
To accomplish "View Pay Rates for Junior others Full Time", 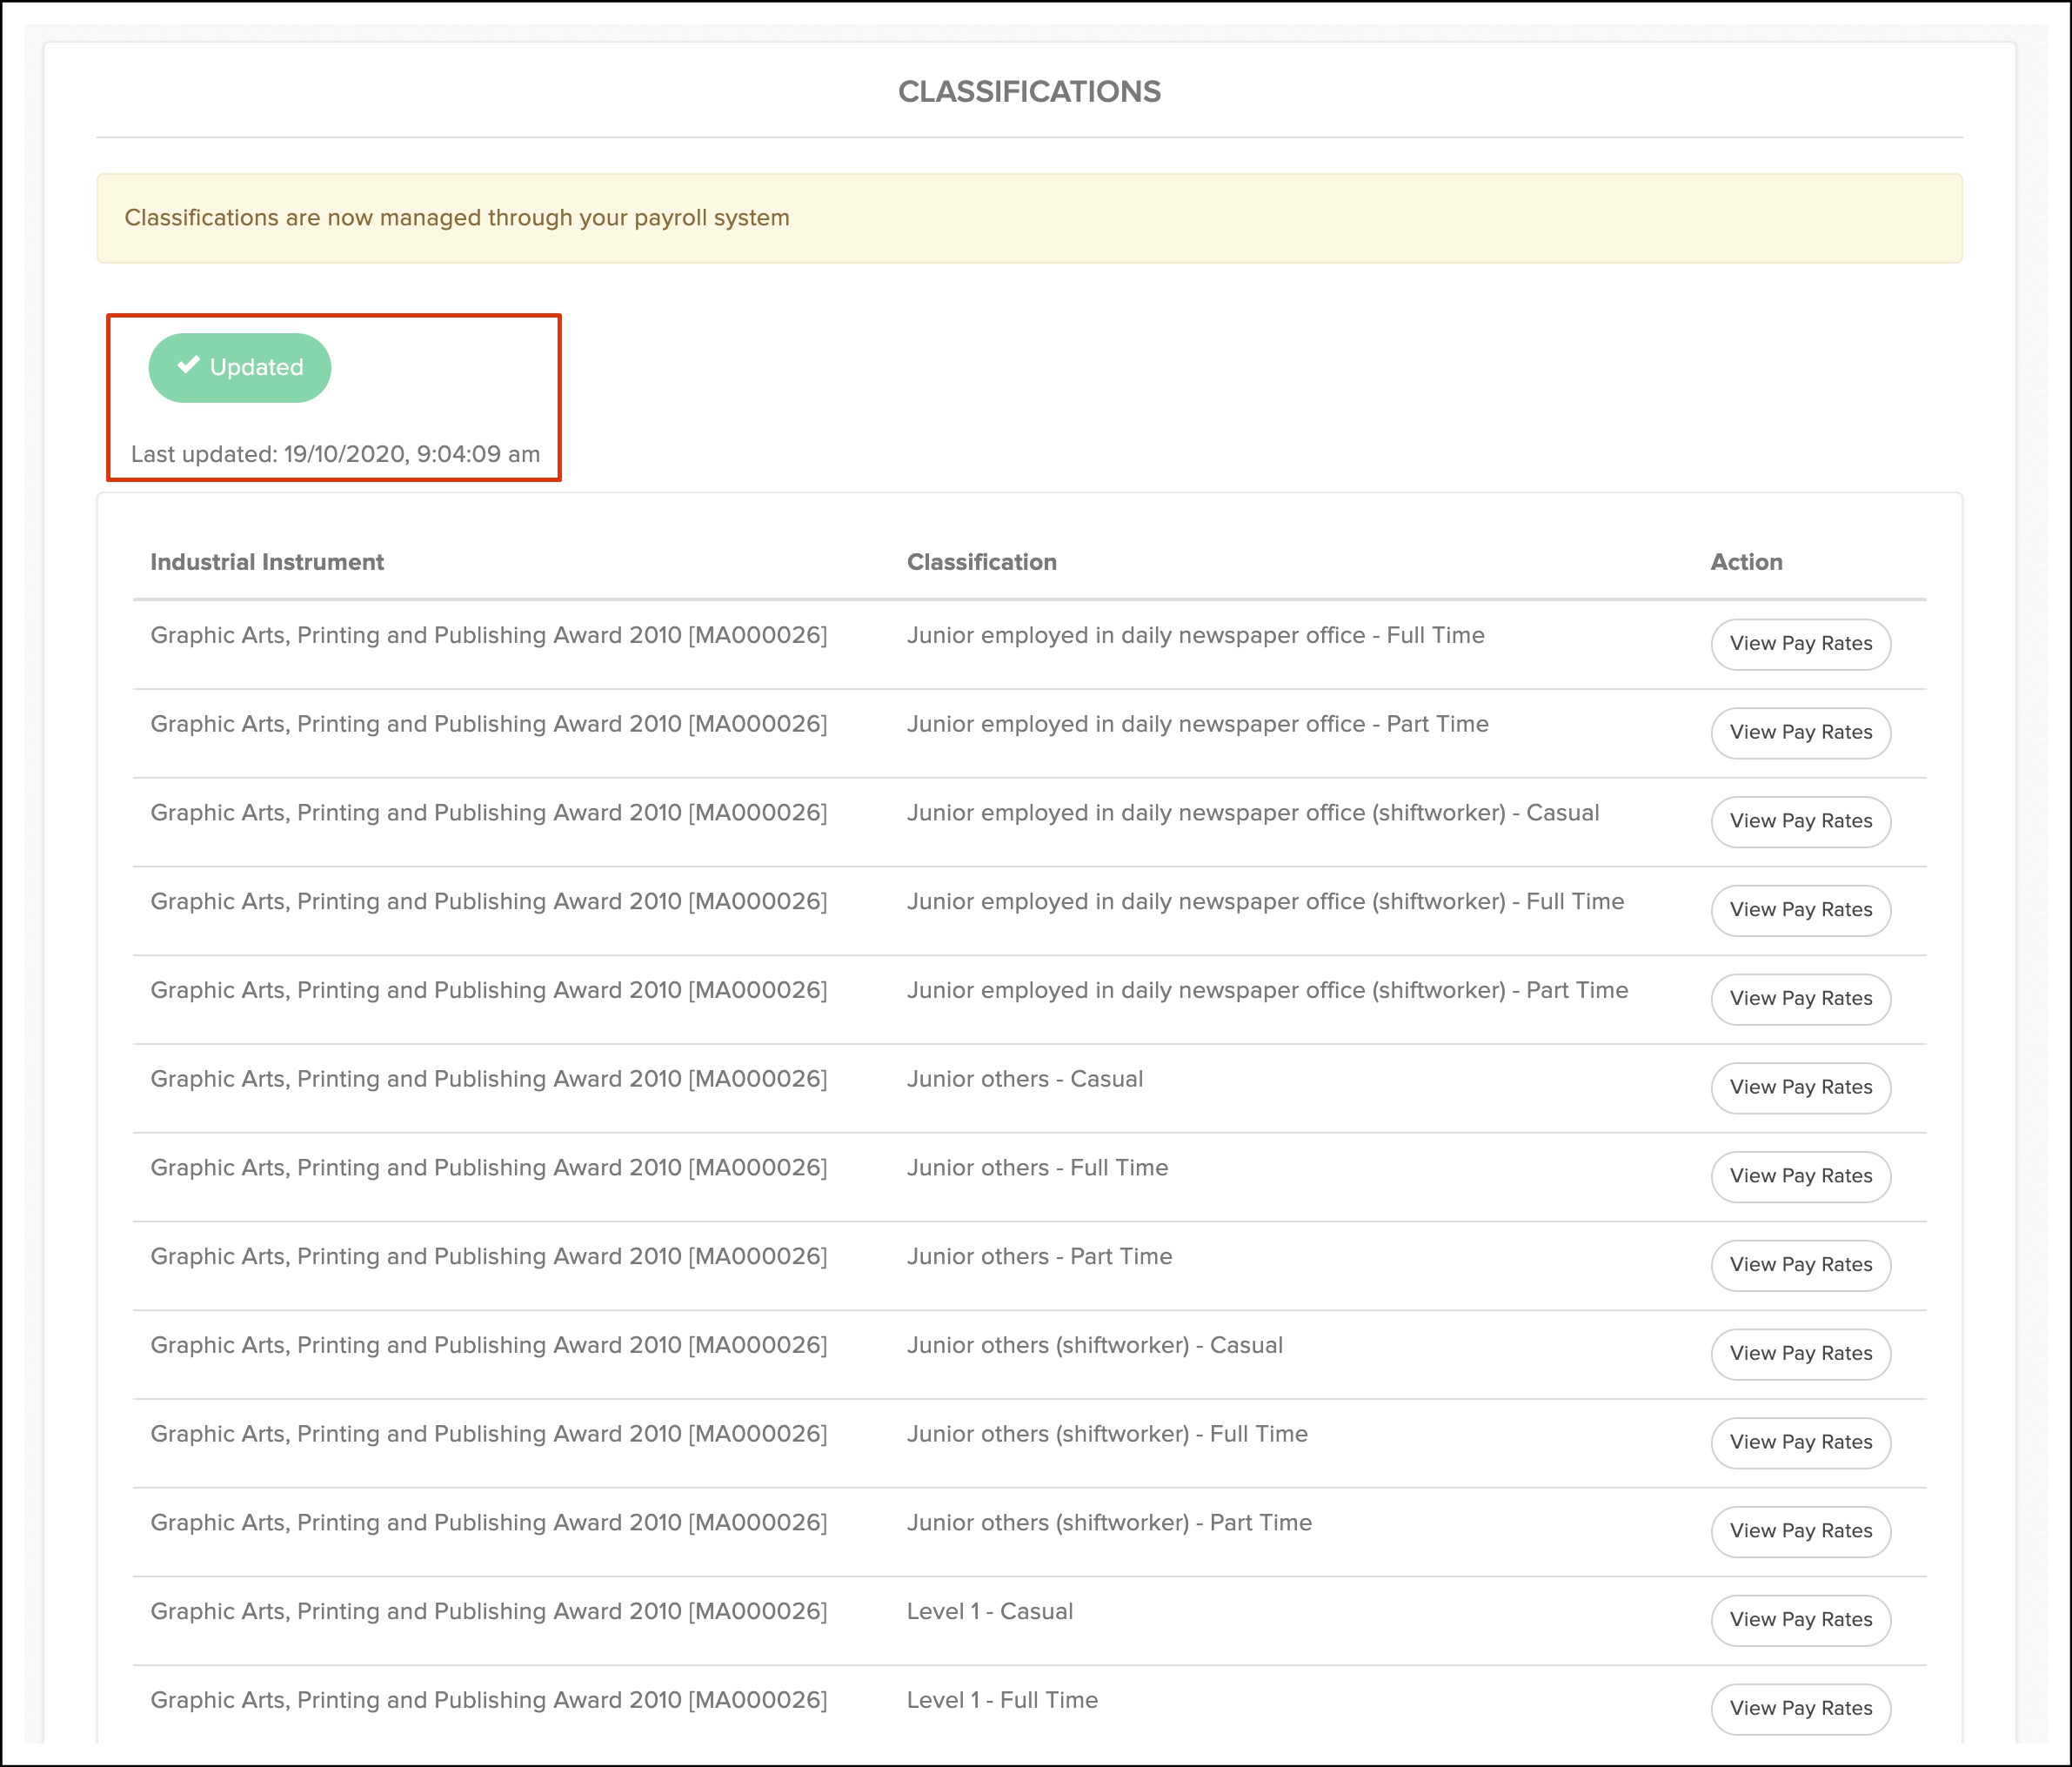I will pos(1800,1176).
